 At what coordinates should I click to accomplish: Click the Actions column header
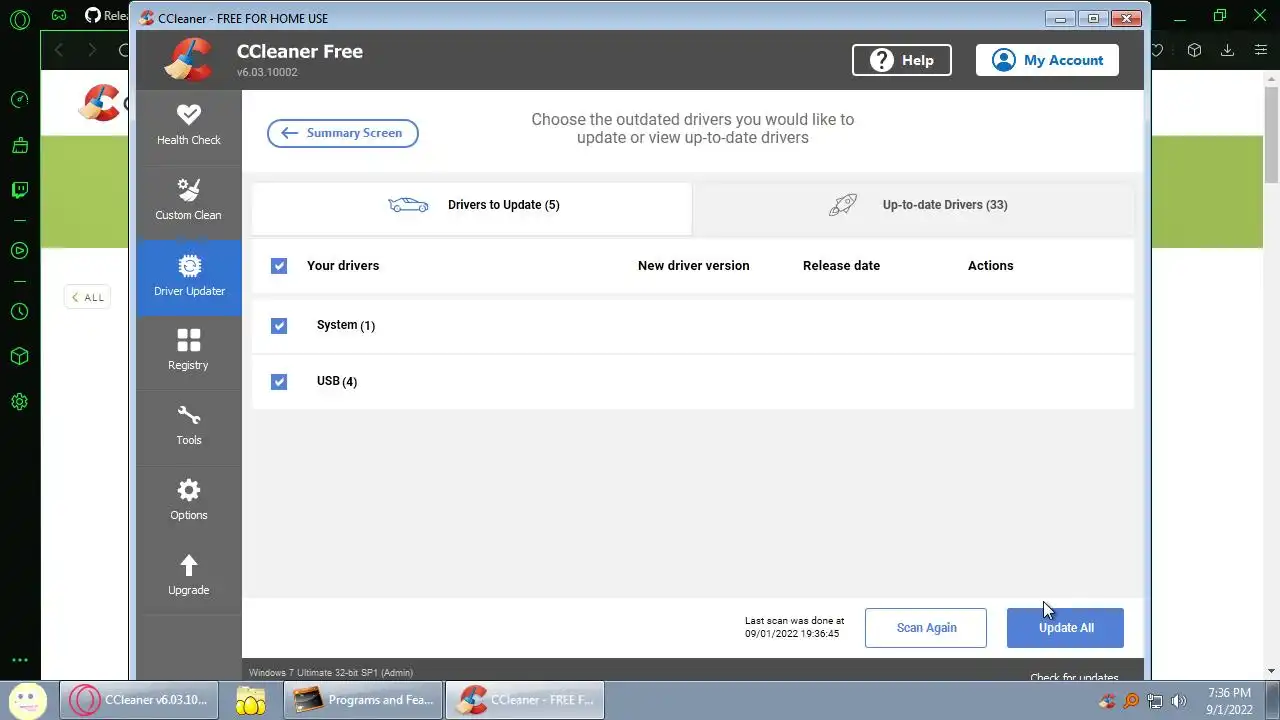tap(990, 266)
